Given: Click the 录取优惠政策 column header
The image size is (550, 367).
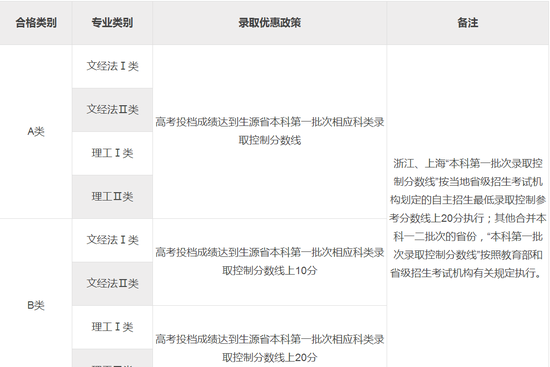Looking at the screenshot, I should click(269, 23).
